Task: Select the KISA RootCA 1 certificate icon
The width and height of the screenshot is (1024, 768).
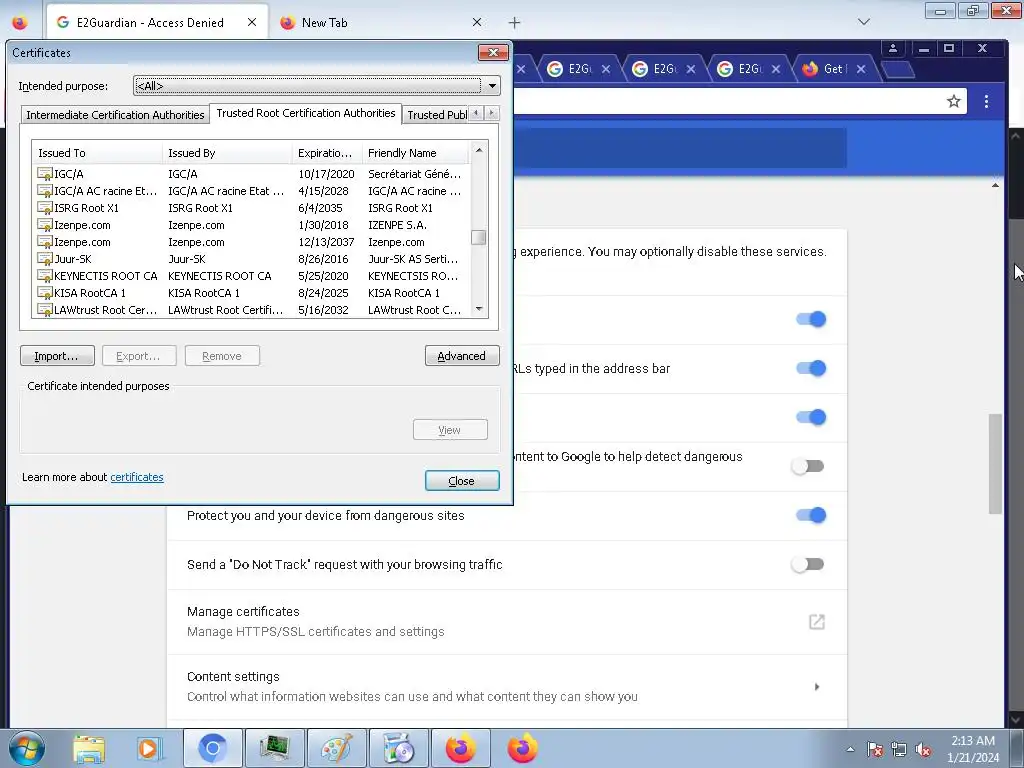Action: click(44, 293)
